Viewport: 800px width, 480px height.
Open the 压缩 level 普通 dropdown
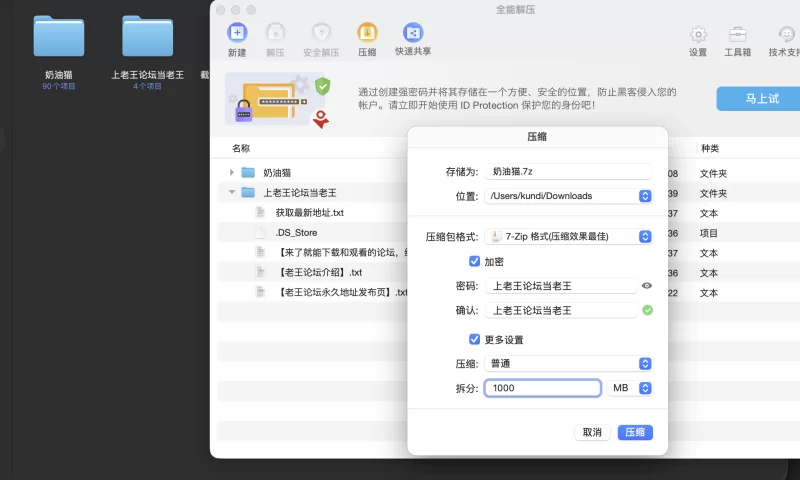pyautogui.click(x=570, y=363)
